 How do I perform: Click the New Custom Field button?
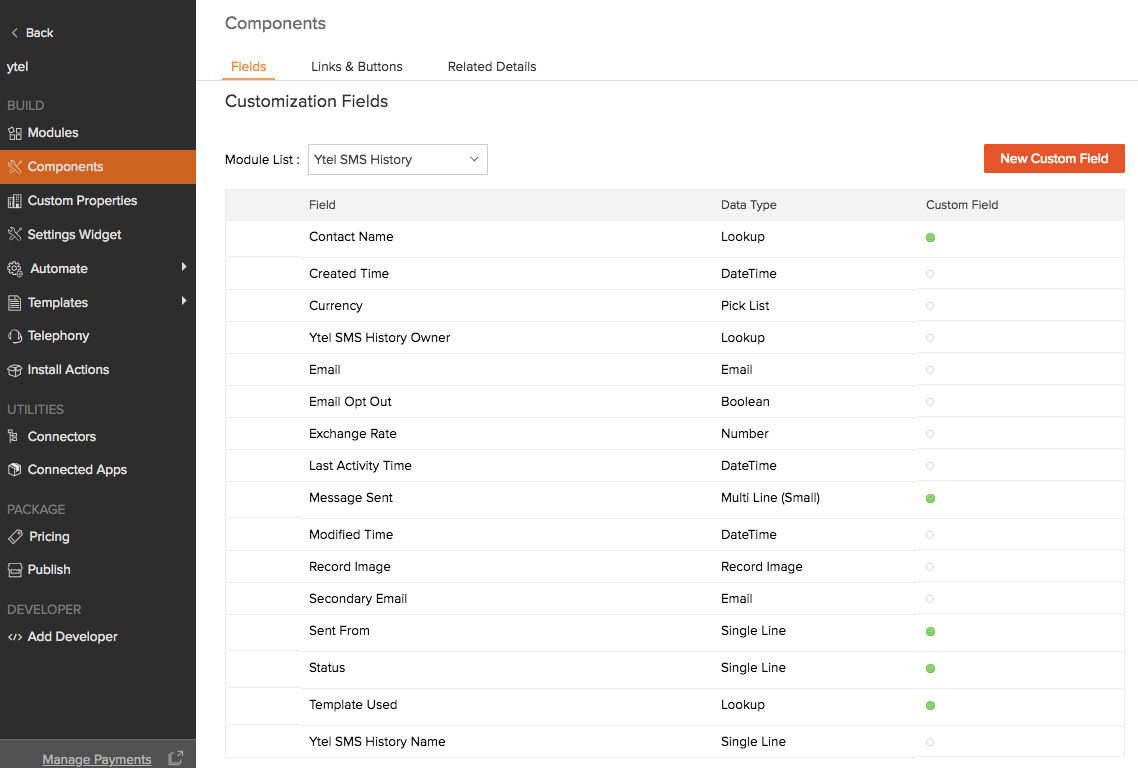click(x=1054, y=158)
